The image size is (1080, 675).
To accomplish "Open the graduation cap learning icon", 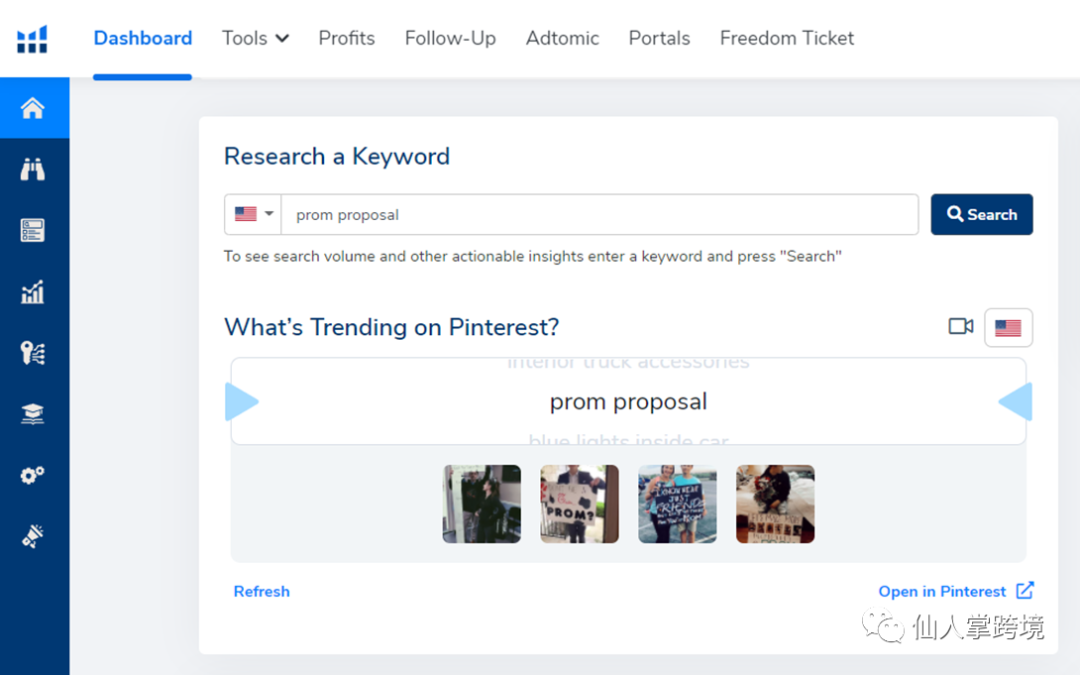I will click(33, 414).
